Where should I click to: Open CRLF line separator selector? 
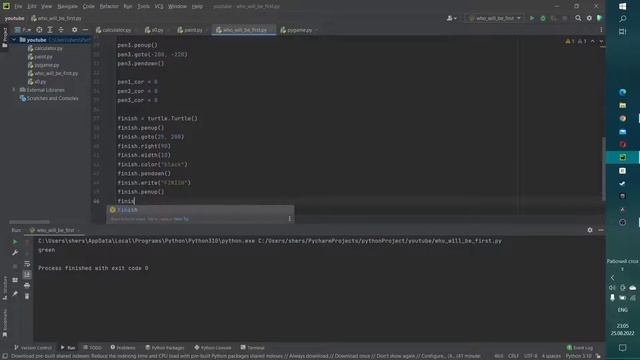coord(513,356)
